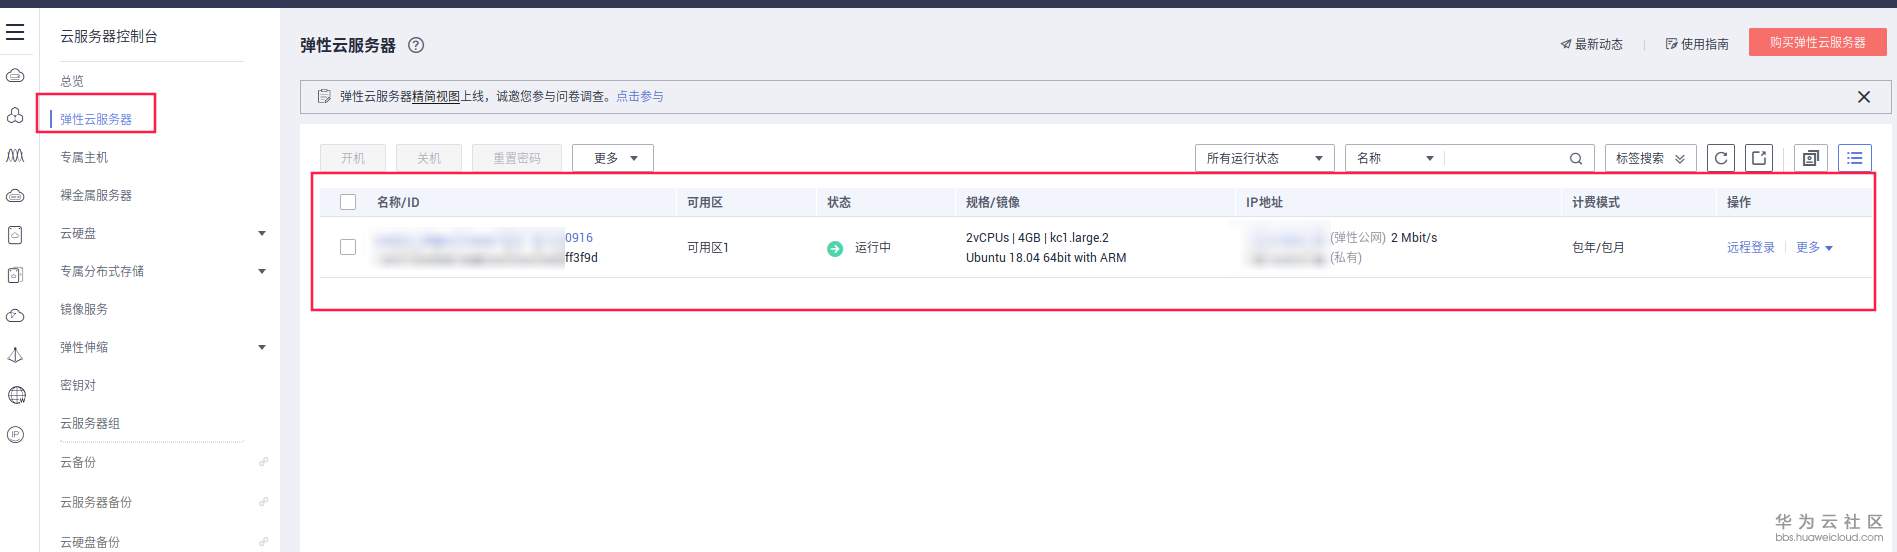Click the 可用区 column header

click(705, 202)
